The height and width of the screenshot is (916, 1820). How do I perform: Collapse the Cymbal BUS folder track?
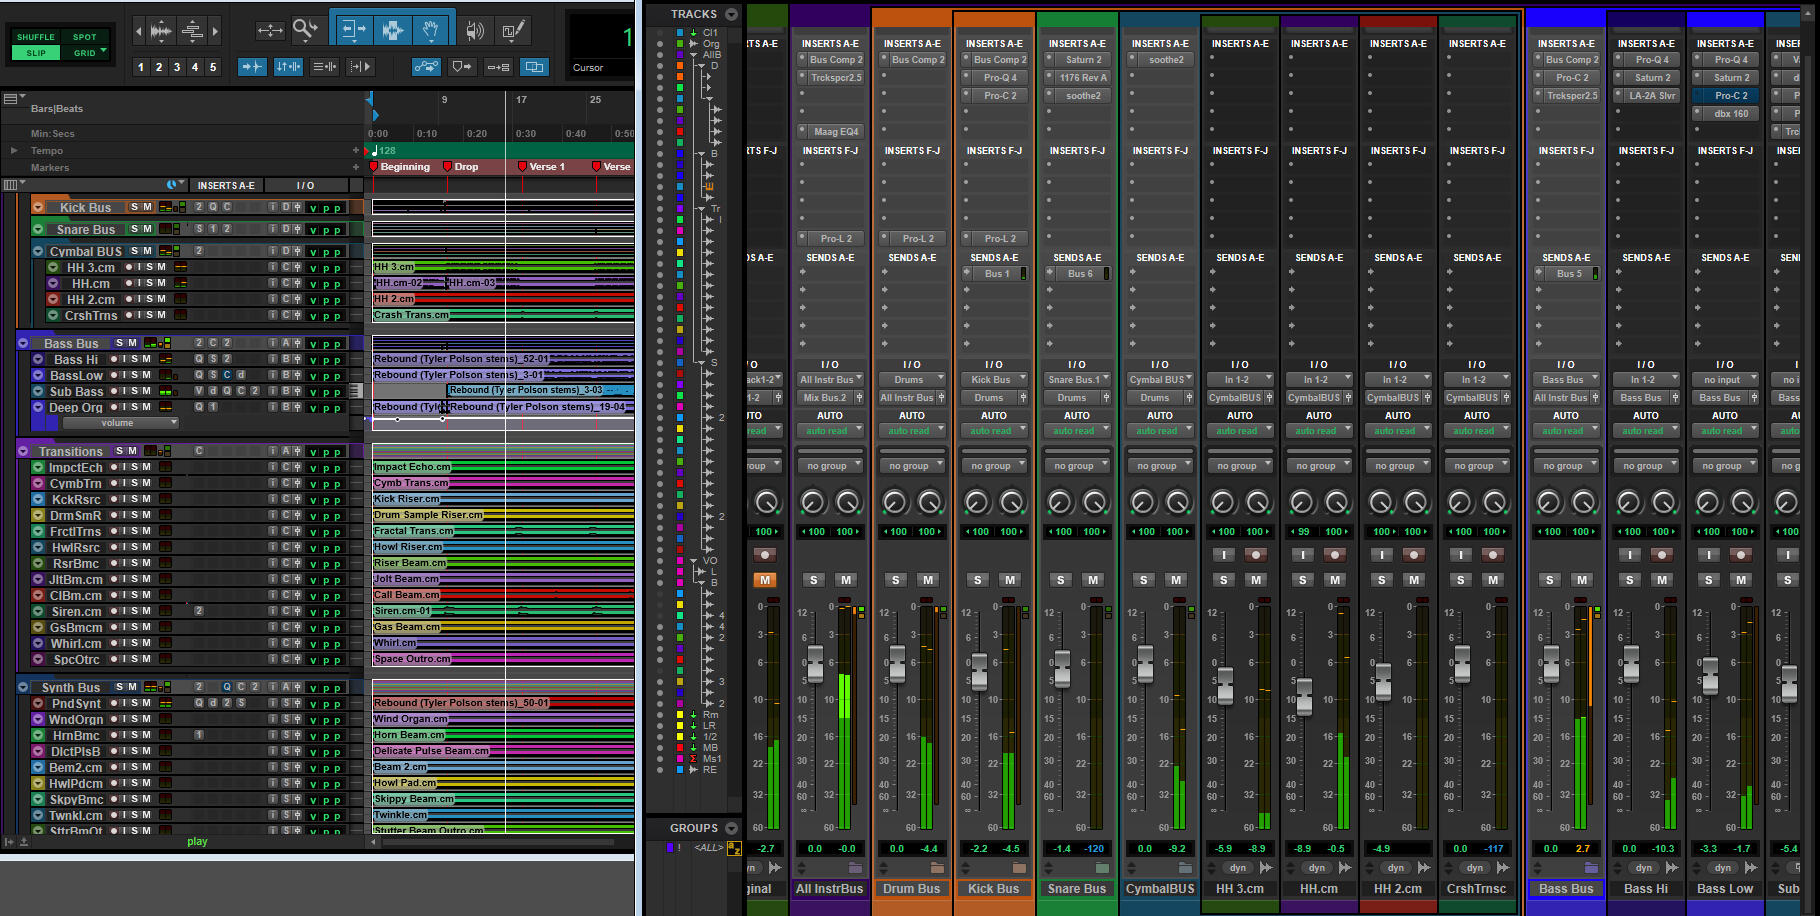pyautogui.click(x=38, y=252)
